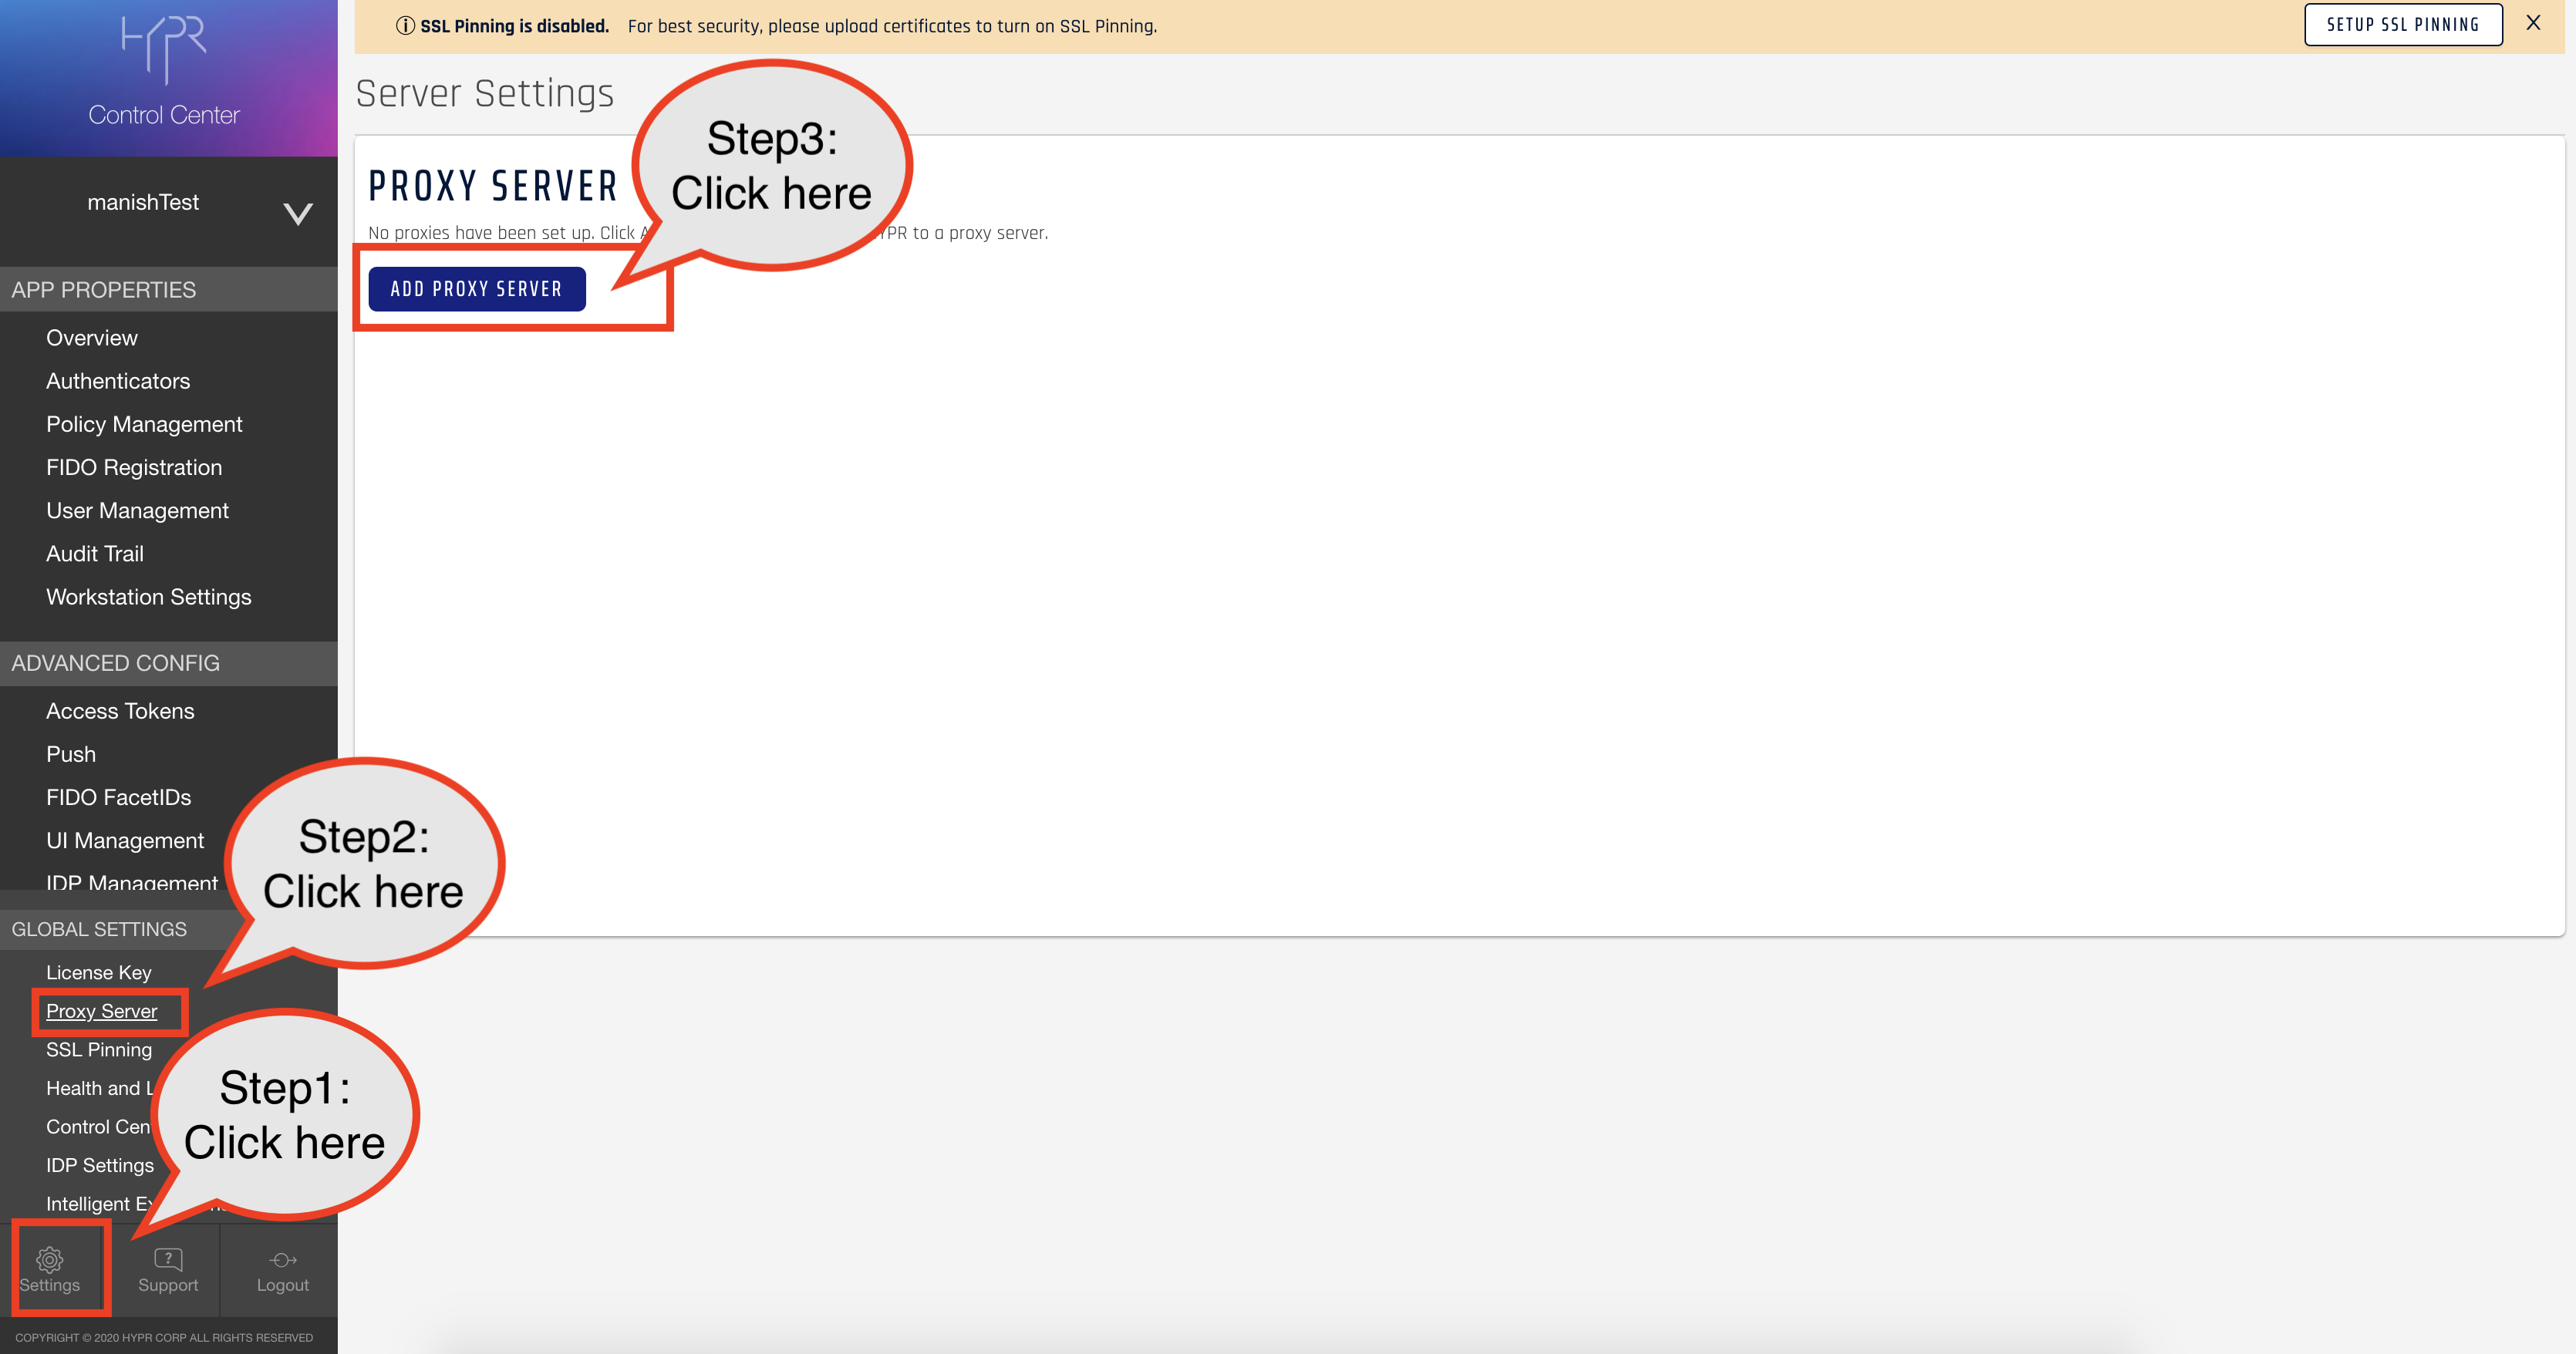Click the Add Proxy Server button
This screenshot has height=1354, width=2576.
(476, 289)
